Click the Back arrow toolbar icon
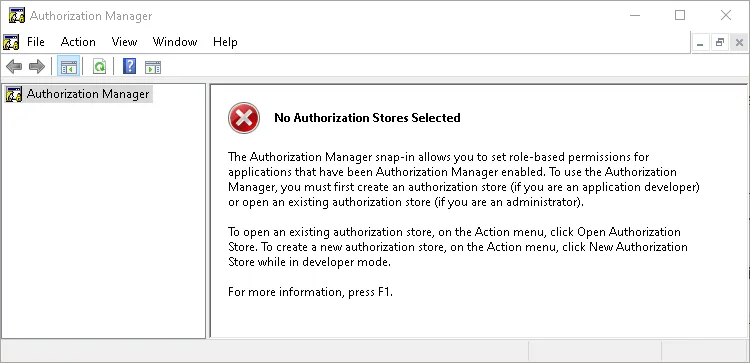The image size is (750, 363). [14, 66]
